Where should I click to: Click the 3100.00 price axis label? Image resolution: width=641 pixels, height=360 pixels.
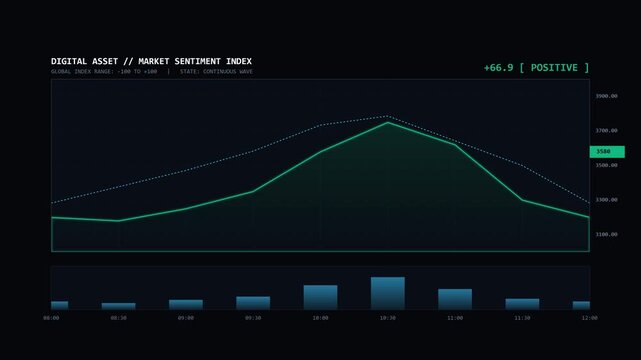click(606, 235)
